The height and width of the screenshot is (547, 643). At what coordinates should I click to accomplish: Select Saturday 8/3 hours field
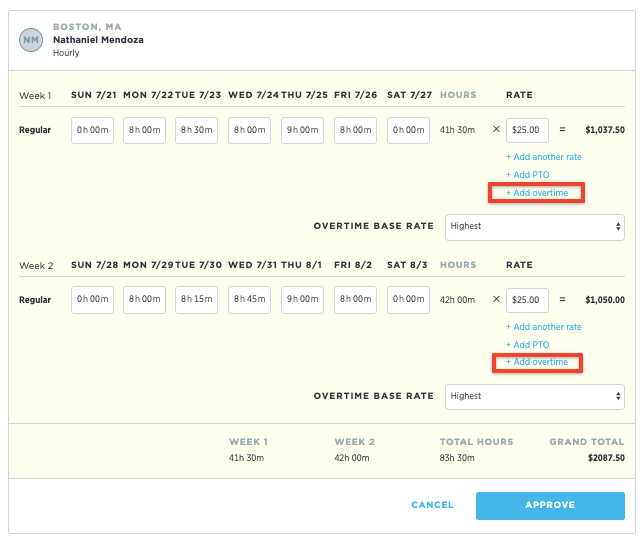[408, 300]
